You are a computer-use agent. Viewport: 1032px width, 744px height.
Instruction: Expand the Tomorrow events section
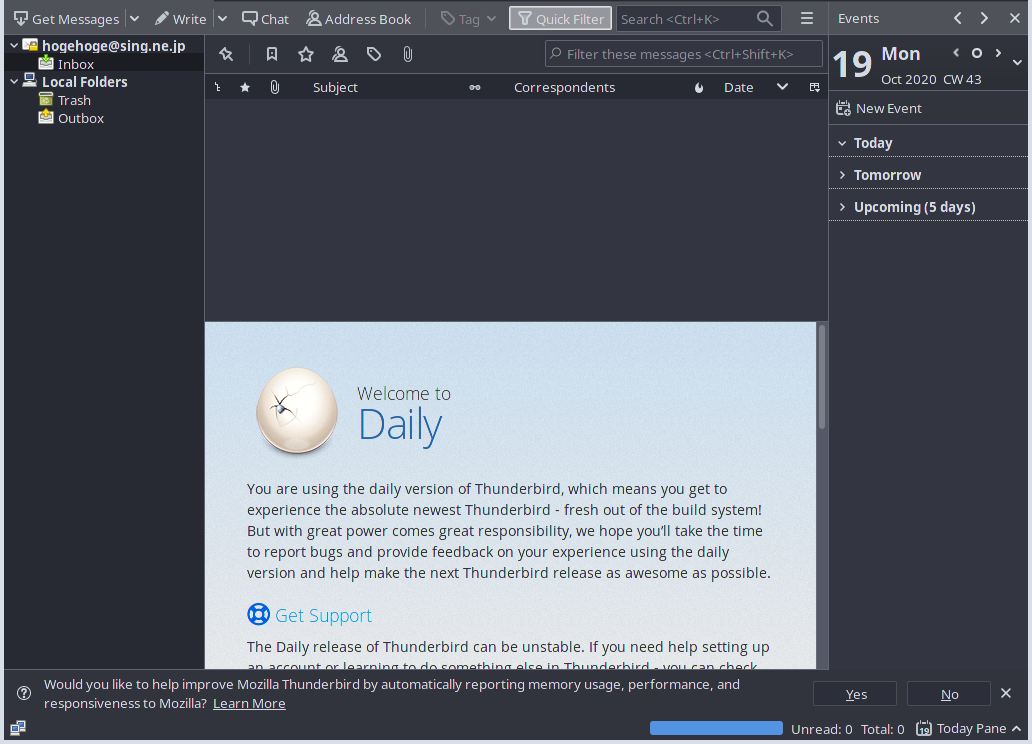click(842, 175)
